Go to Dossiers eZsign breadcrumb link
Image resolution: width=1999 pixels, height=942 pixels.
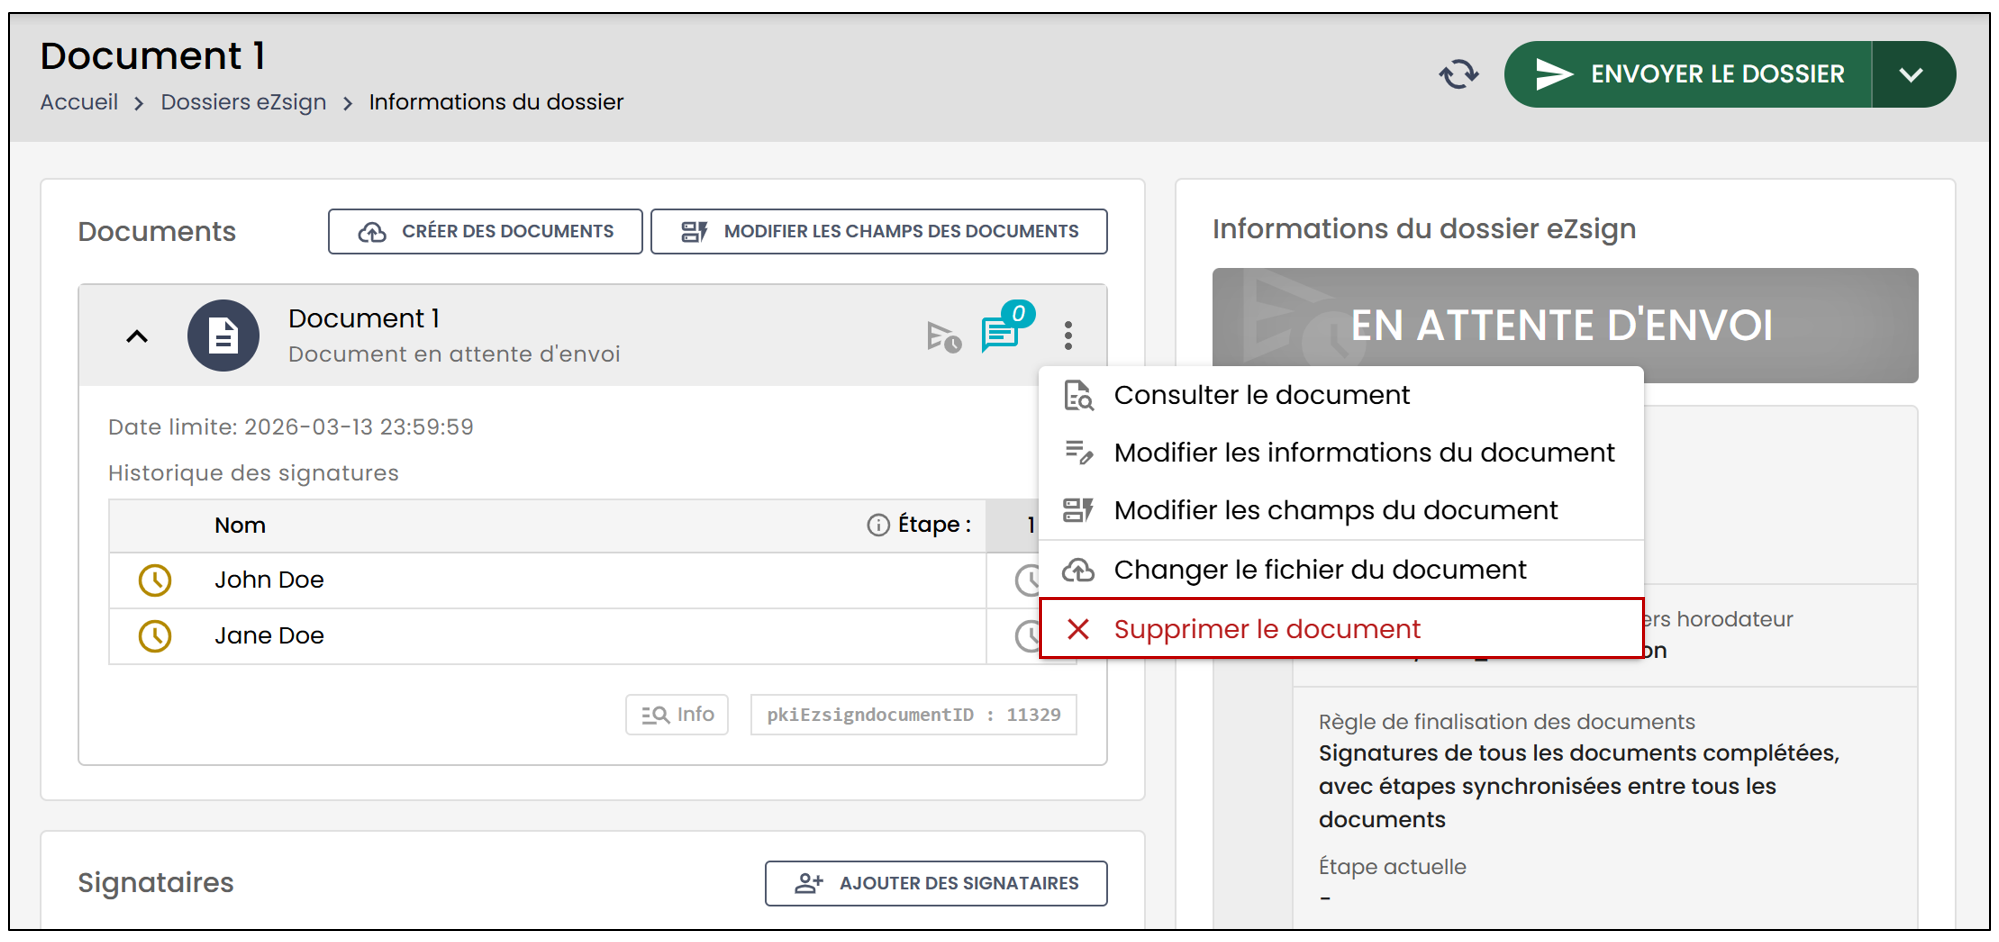[243, 102]
